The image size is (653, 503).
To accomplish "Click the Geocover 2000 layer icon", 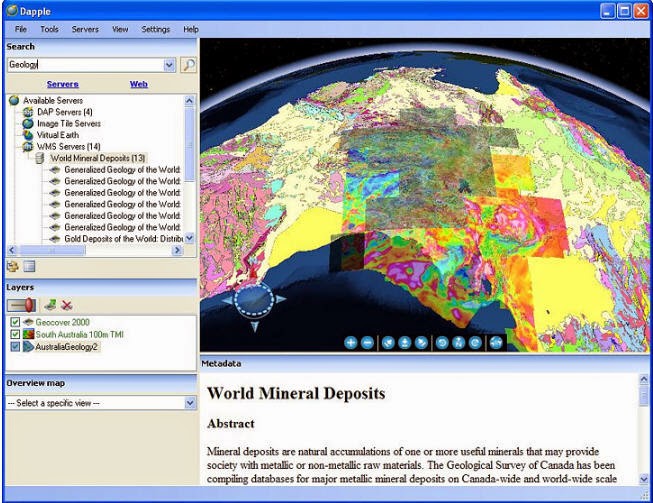I will point(28,322).
